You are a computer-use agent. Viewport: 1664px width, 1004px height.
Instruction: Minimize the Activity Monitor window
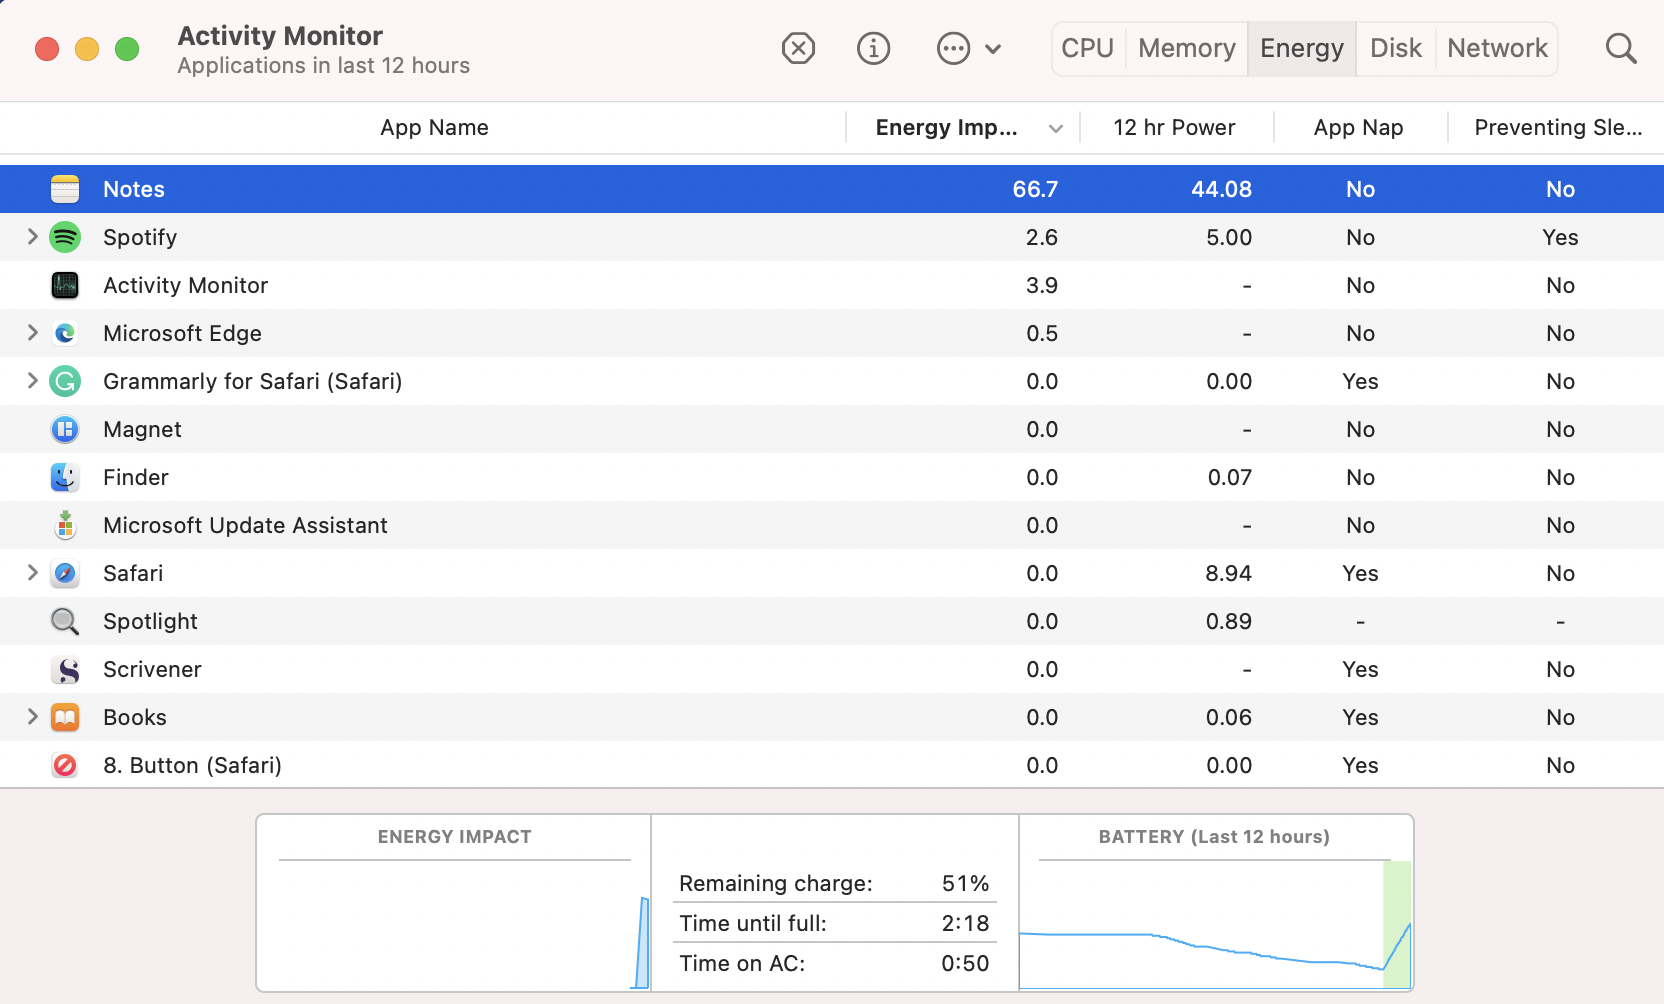pos(87,48)
